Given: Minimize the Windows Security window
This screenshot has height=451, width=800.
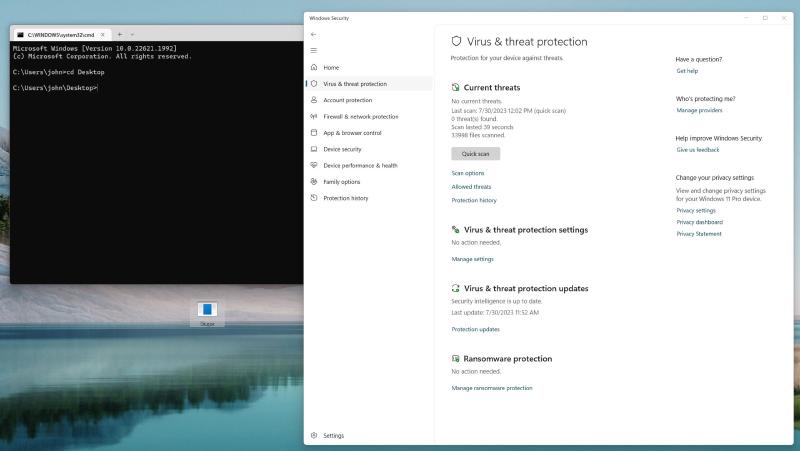Looking at the screenshot, I should coord(746,18).
